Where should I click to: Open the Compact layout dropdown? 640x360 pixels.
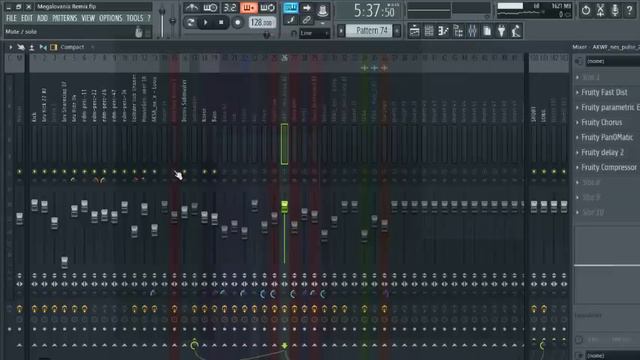coord(77,47)
